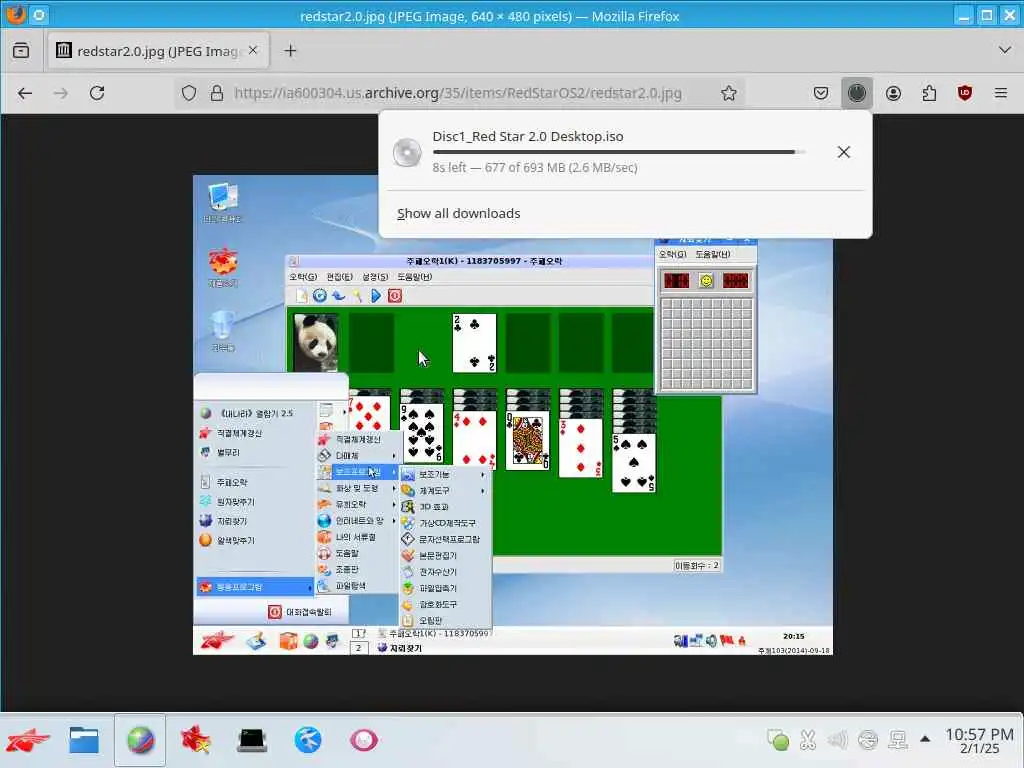Click the disc file icon in downloads panel
This screenshot has height=768, width=1024.
(407, 153)
